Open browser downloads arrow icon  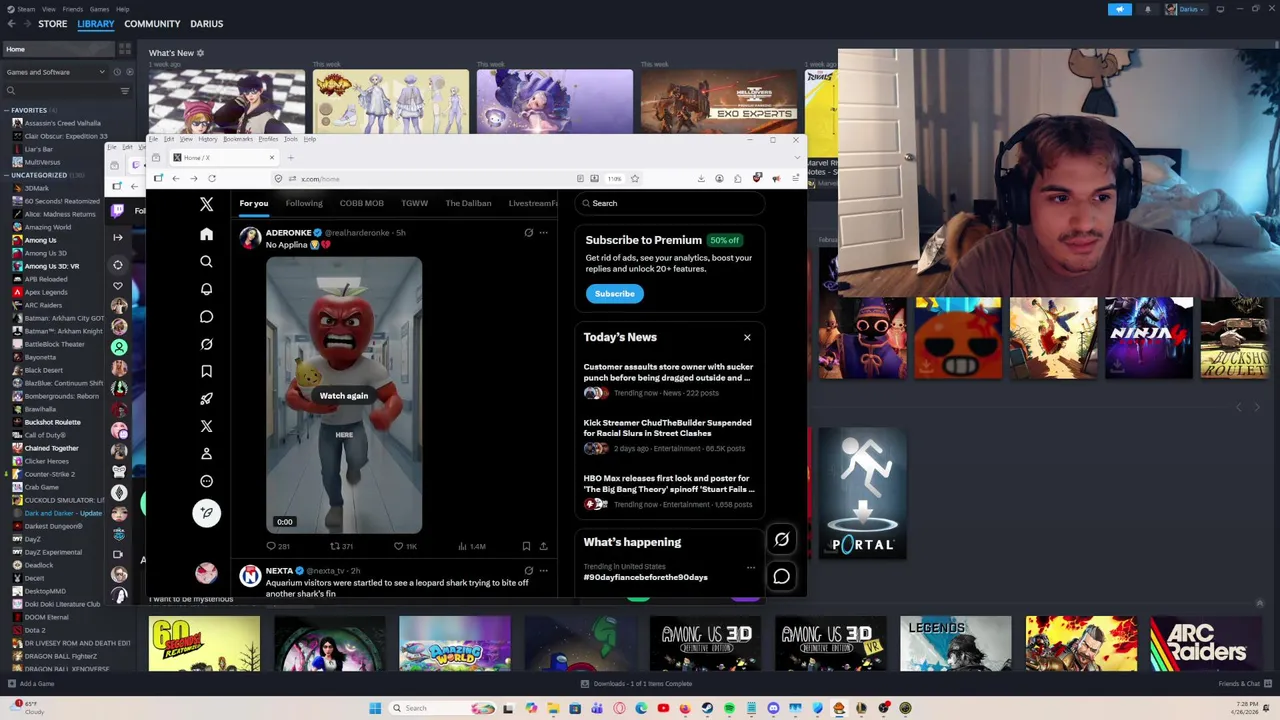[701, 179]
